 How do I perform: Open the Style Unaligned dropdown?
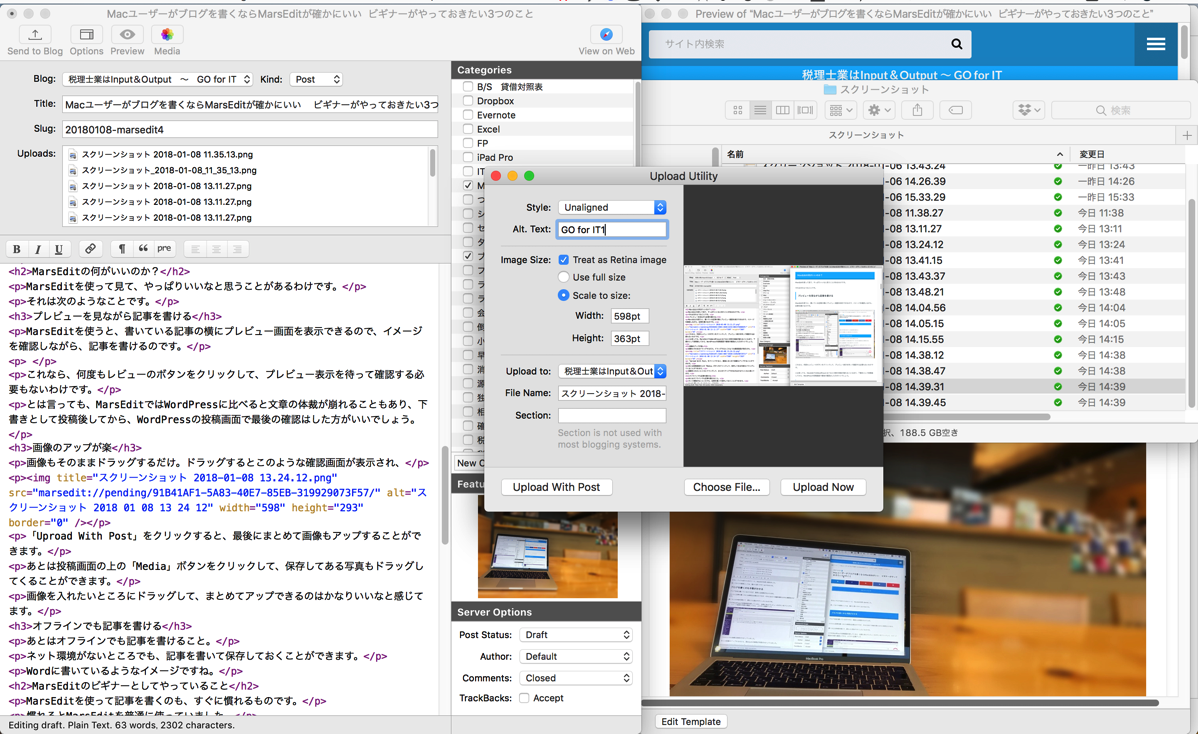(x=613, y=207)
